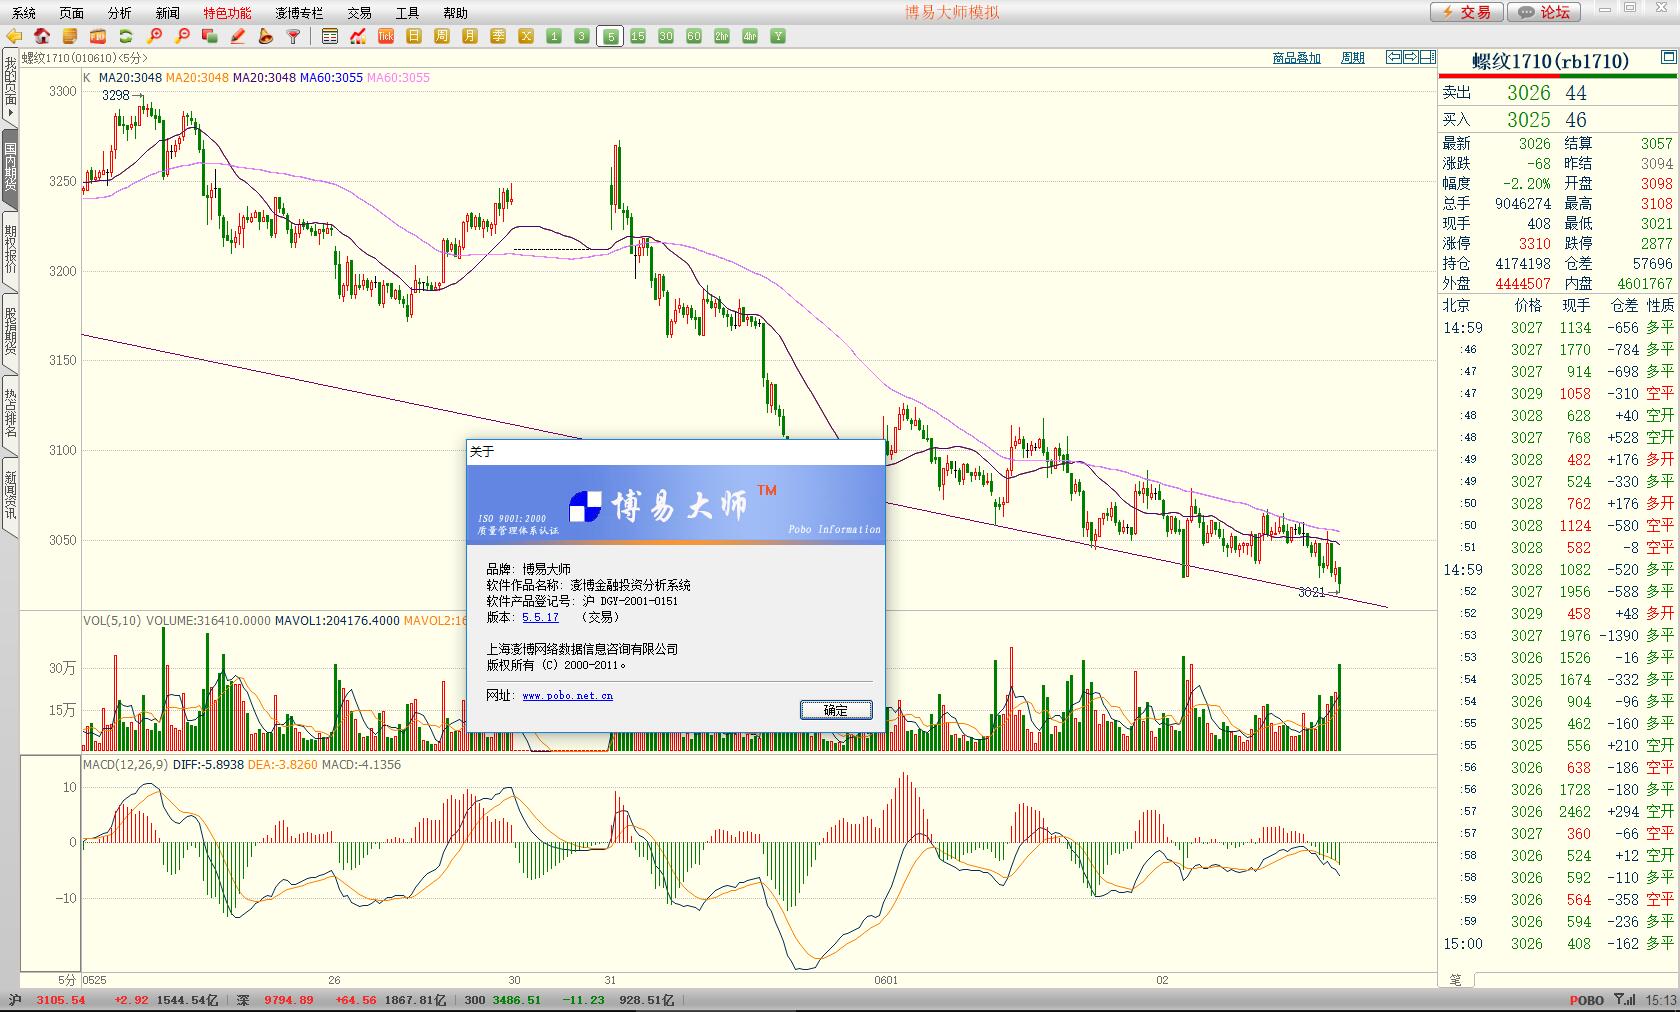Switch to 15-minute chart period
The image size is (1680, 1012).
coord(638,37)
